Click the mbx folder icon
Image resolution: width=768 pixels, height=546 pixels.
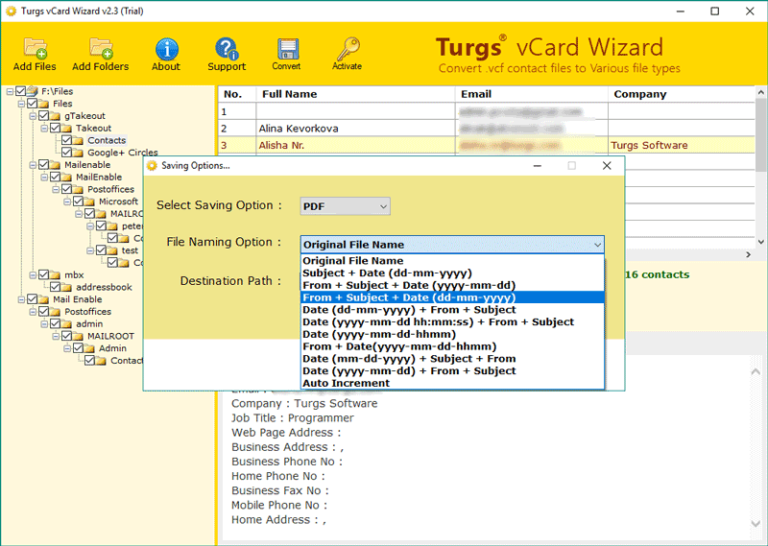click(x=55, y=275)
